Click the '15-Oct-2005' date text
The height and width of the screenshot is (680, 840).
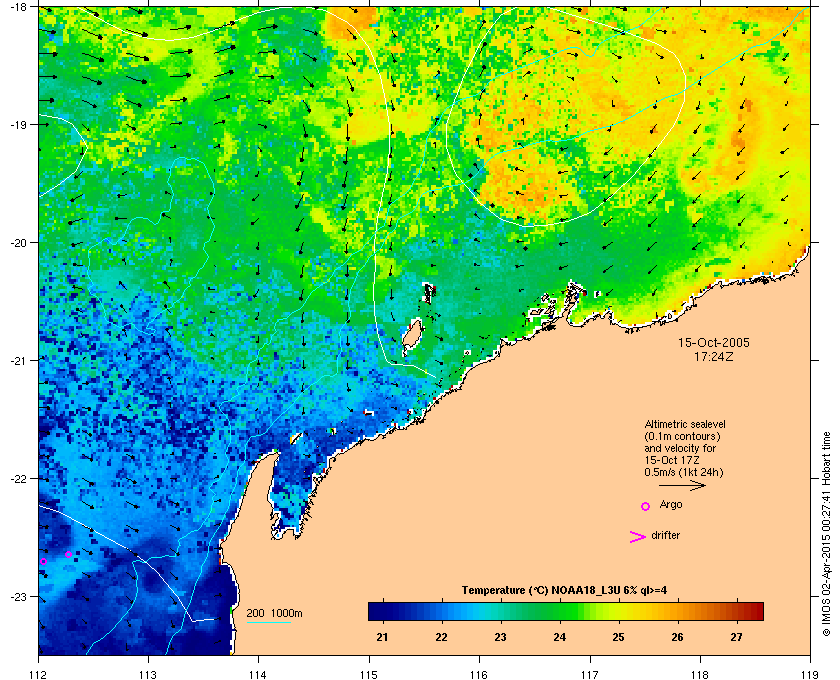714,342
